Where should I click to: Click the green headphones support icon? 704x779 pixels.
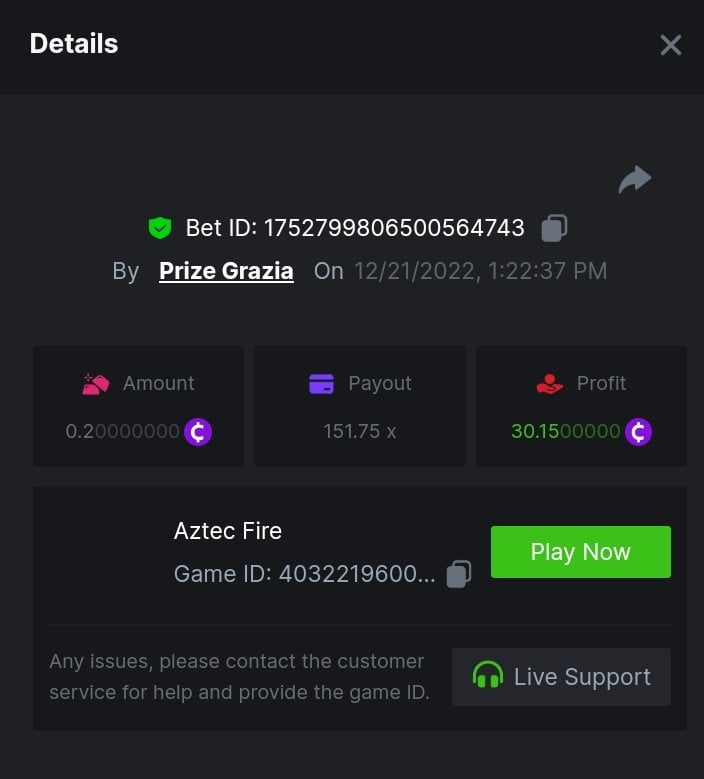487,675
